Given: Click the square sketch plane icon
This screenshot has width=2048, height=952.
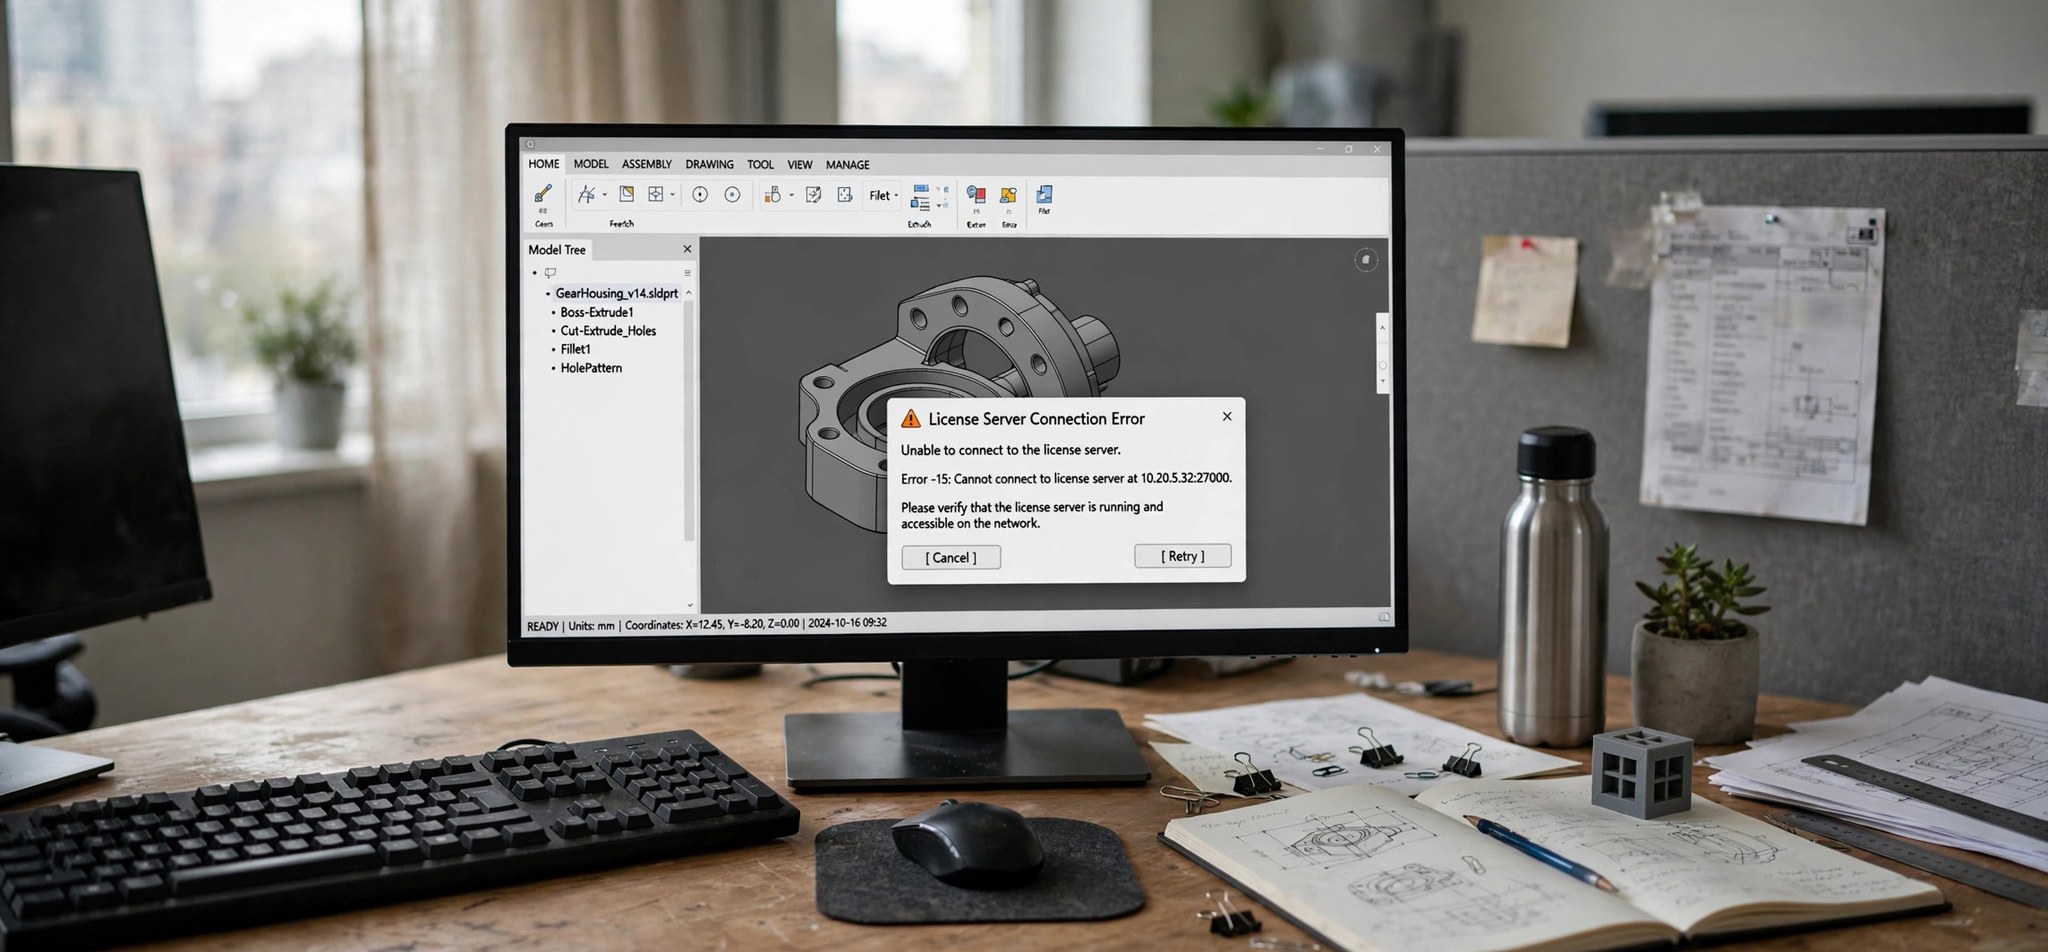Looking at the screenshot, I should (x=627, y=193).
